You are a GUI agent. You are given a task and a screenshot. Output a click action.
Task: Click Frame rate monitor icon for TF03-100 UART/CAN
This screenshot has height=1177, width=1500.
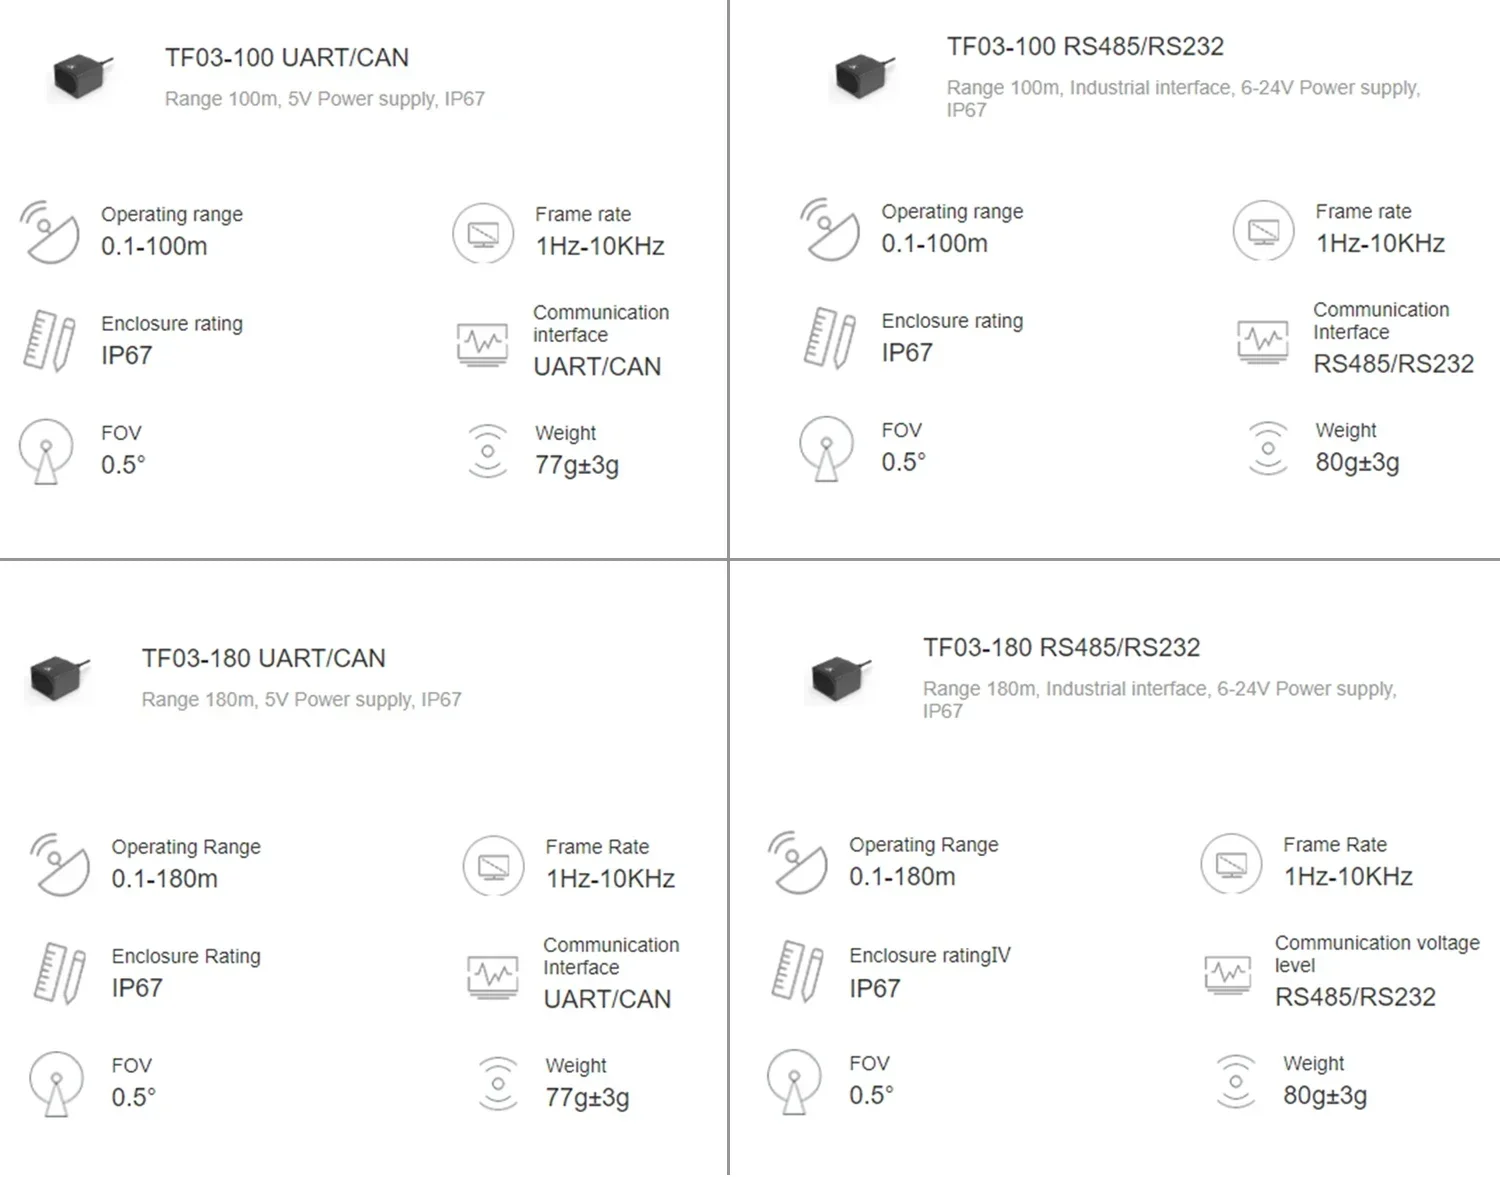coord(483,234)
